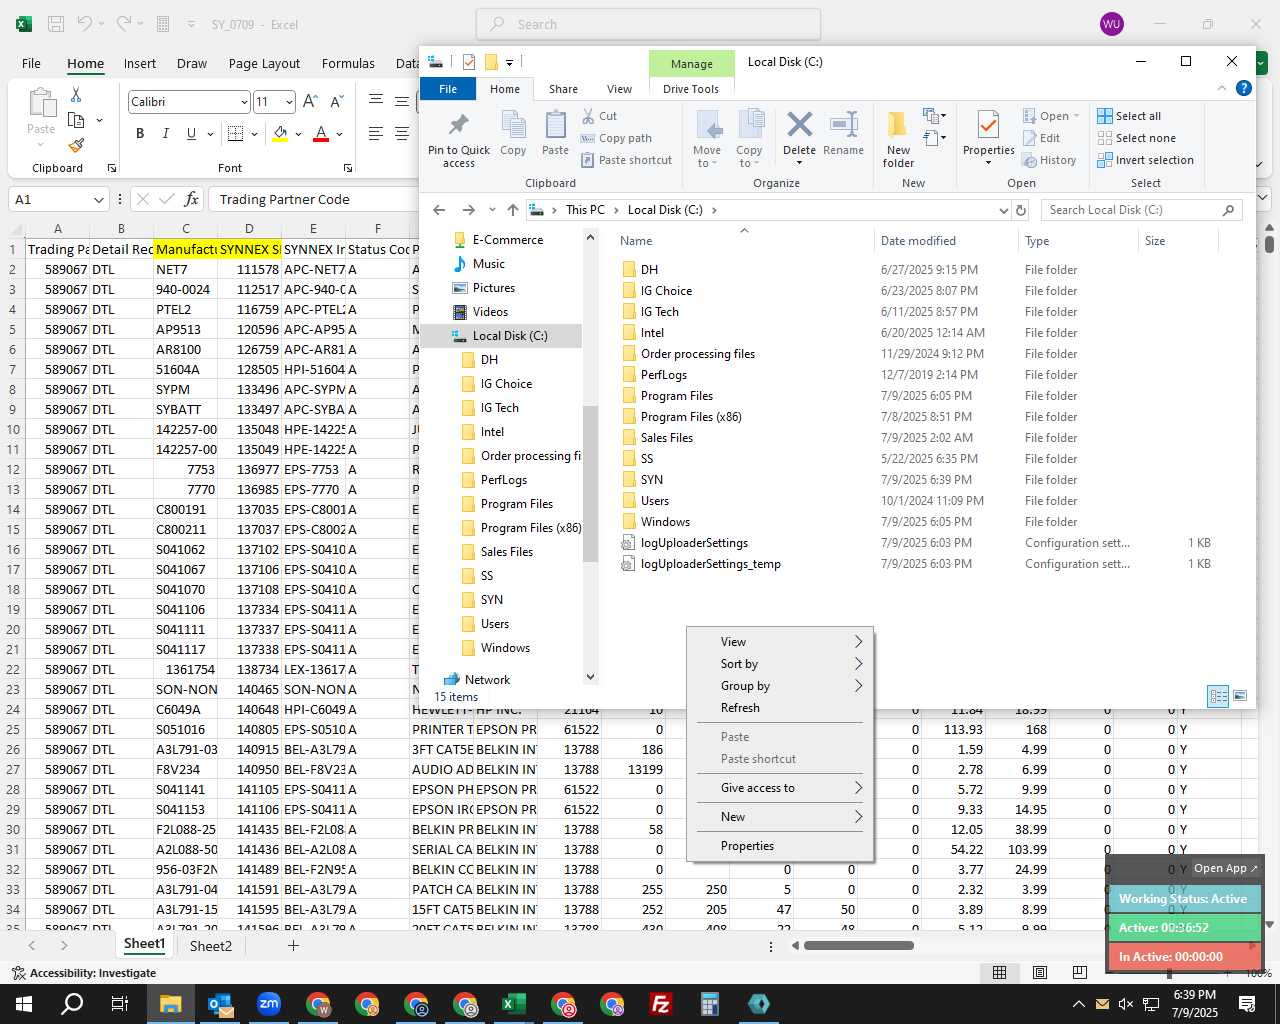Click Excel font color button

coord(321,134)
